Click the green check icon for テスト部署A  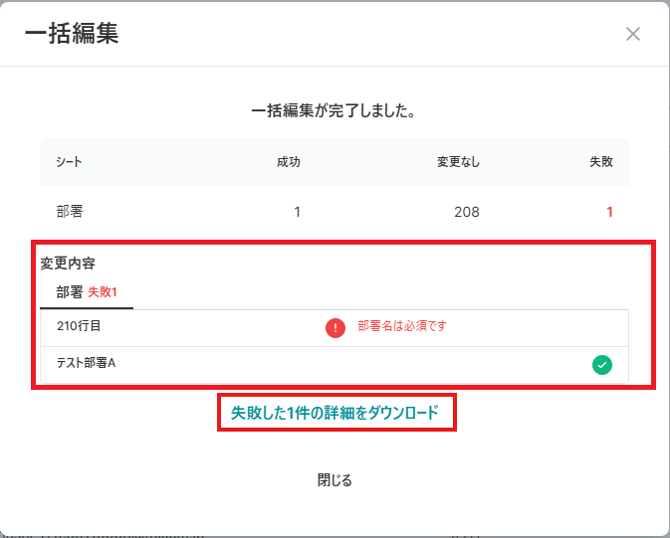coord(602,365)
